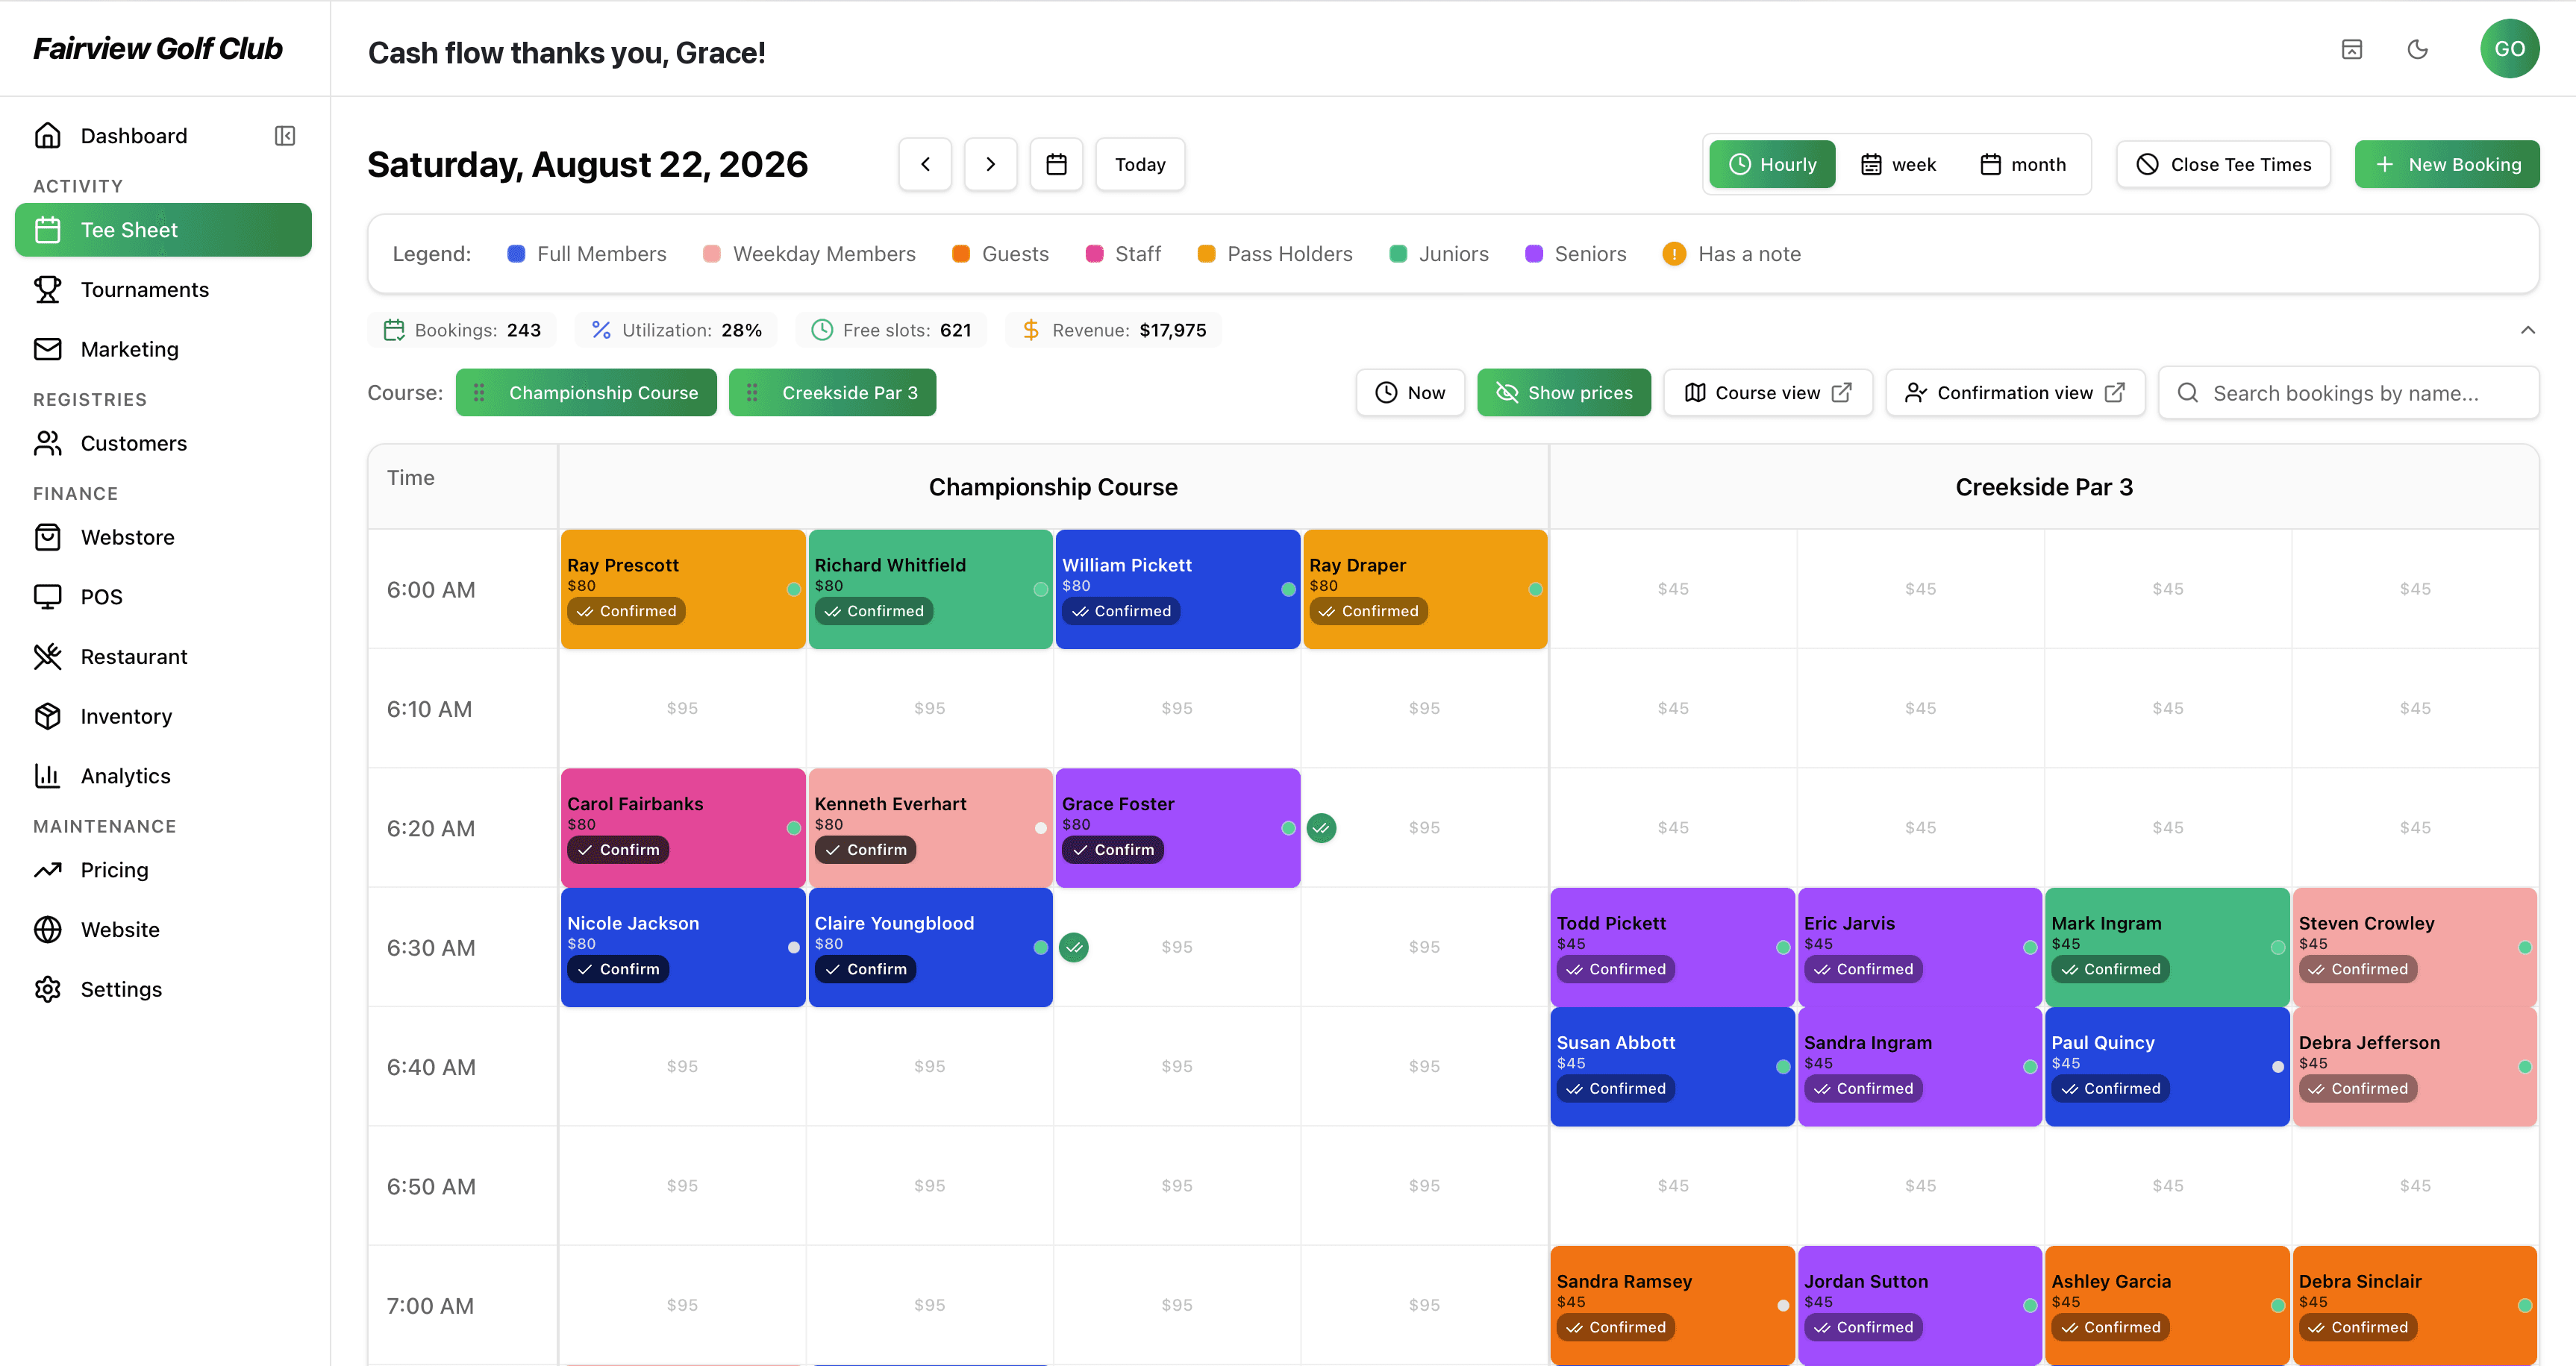
Task: Switch to dark mode moon icon
Action: click(x=2417, y=49)
